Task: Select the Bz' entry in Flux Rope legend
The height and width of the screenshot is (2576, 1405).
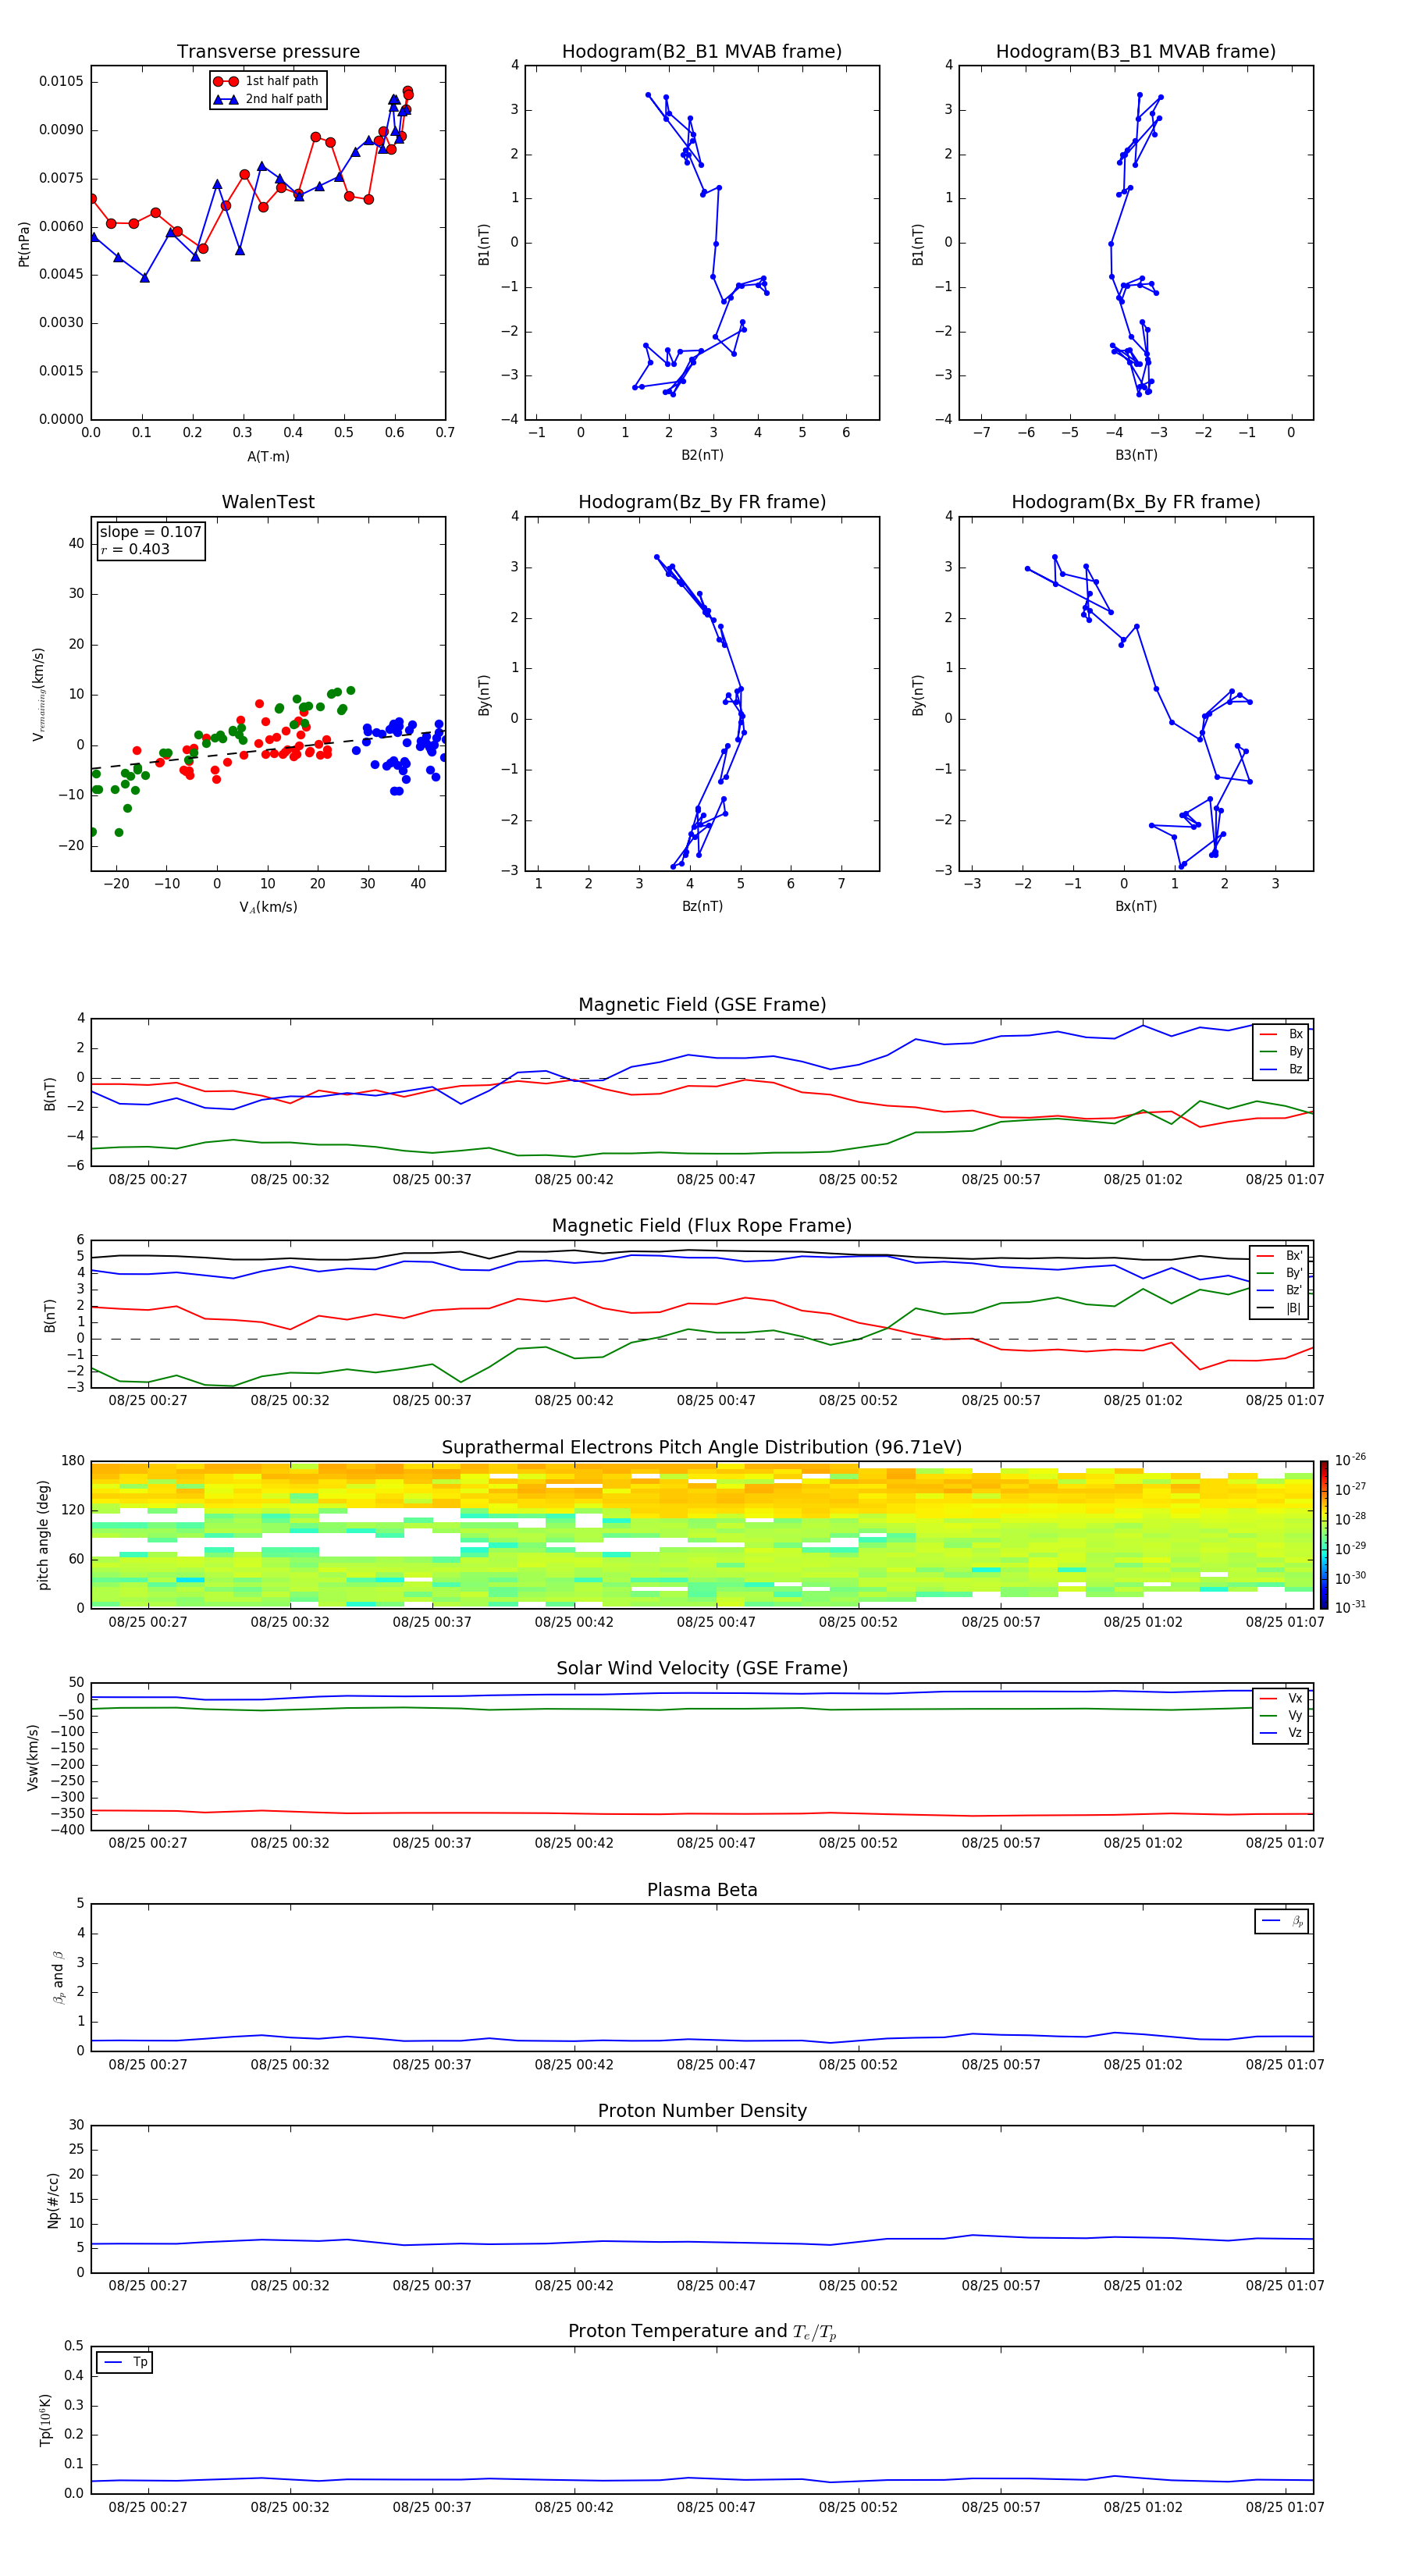Action: 1280,1290
